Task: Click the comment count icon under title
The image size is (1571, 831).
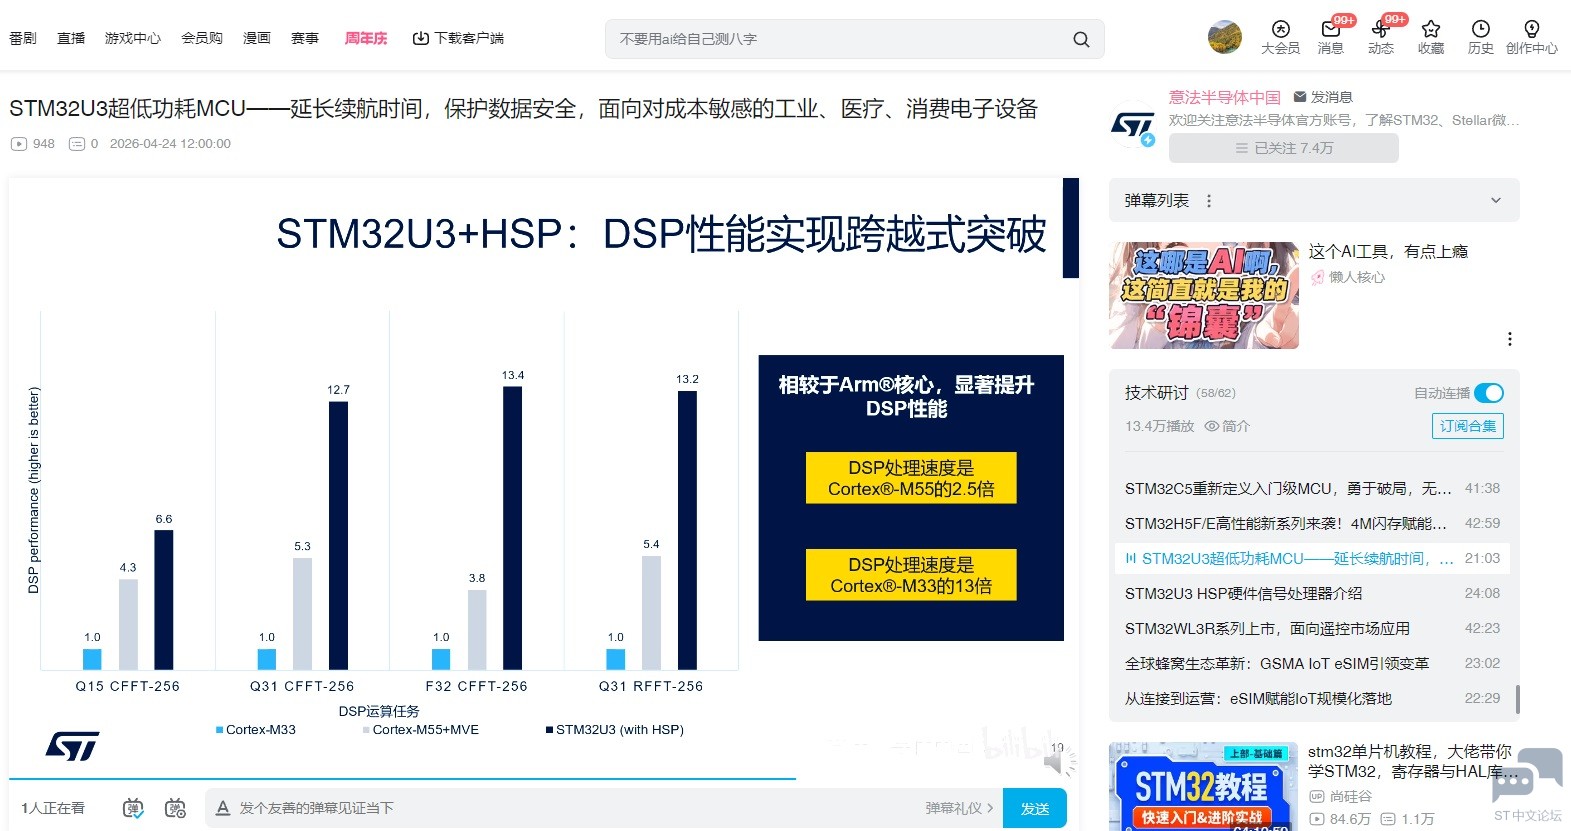Action: coord(77,144)
